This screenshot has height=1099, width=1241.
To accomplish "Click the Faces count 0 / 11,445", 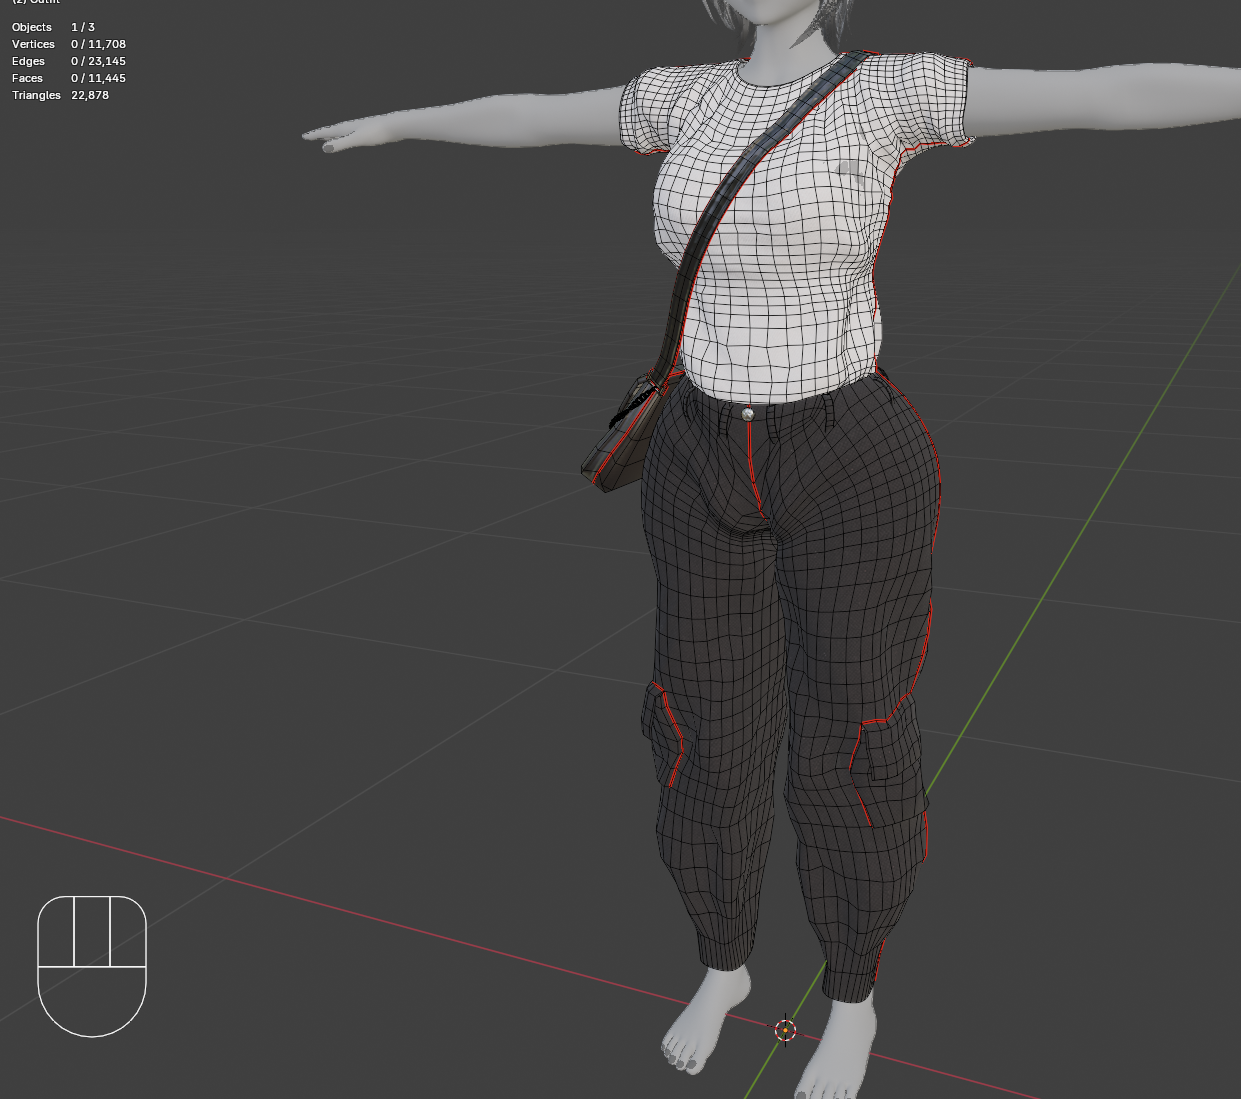I will (98, 78).
